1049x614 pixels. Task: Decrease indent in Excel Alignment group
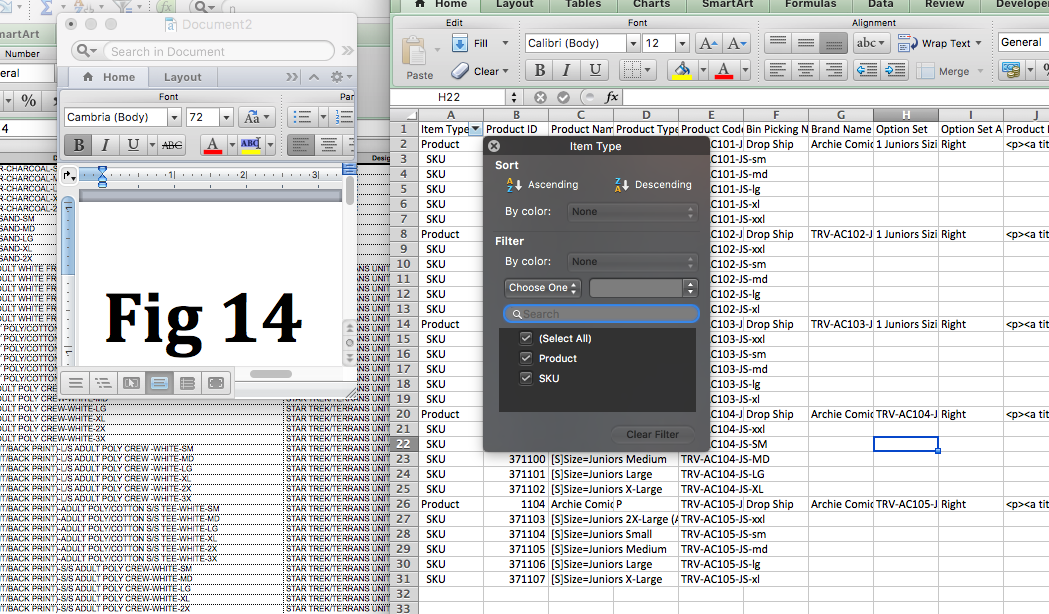pyautogui.click(x=867, y=70)
